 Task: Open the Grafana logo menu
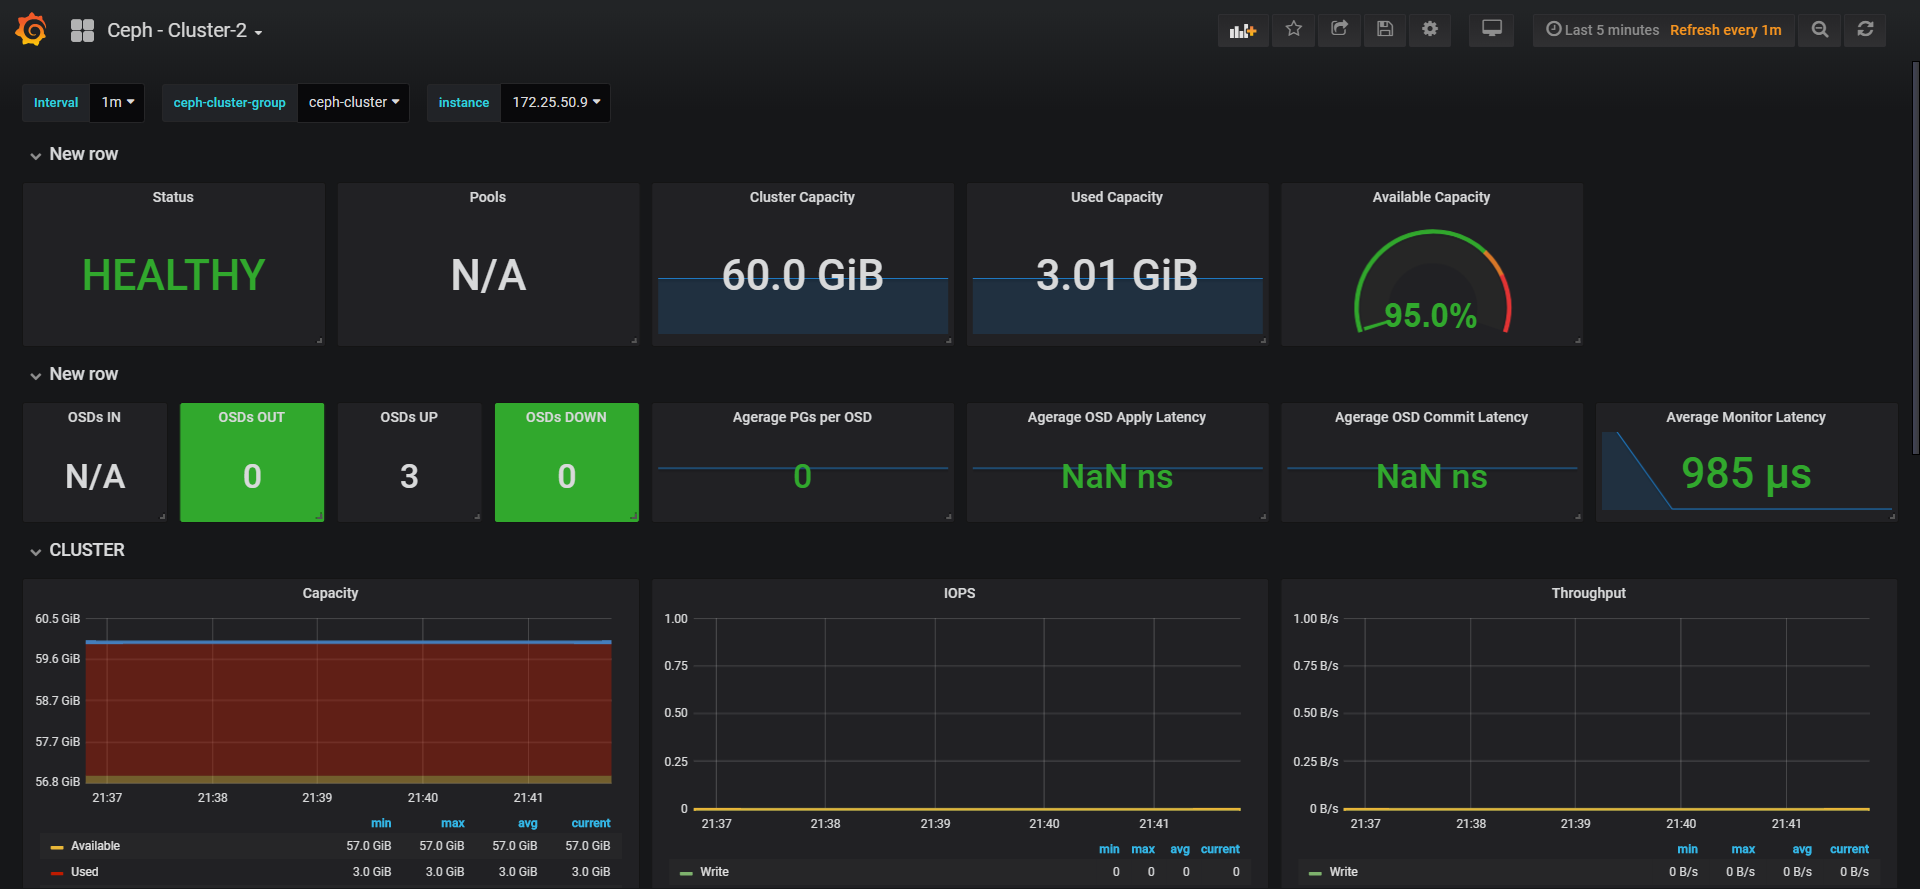tap(31, 30)
